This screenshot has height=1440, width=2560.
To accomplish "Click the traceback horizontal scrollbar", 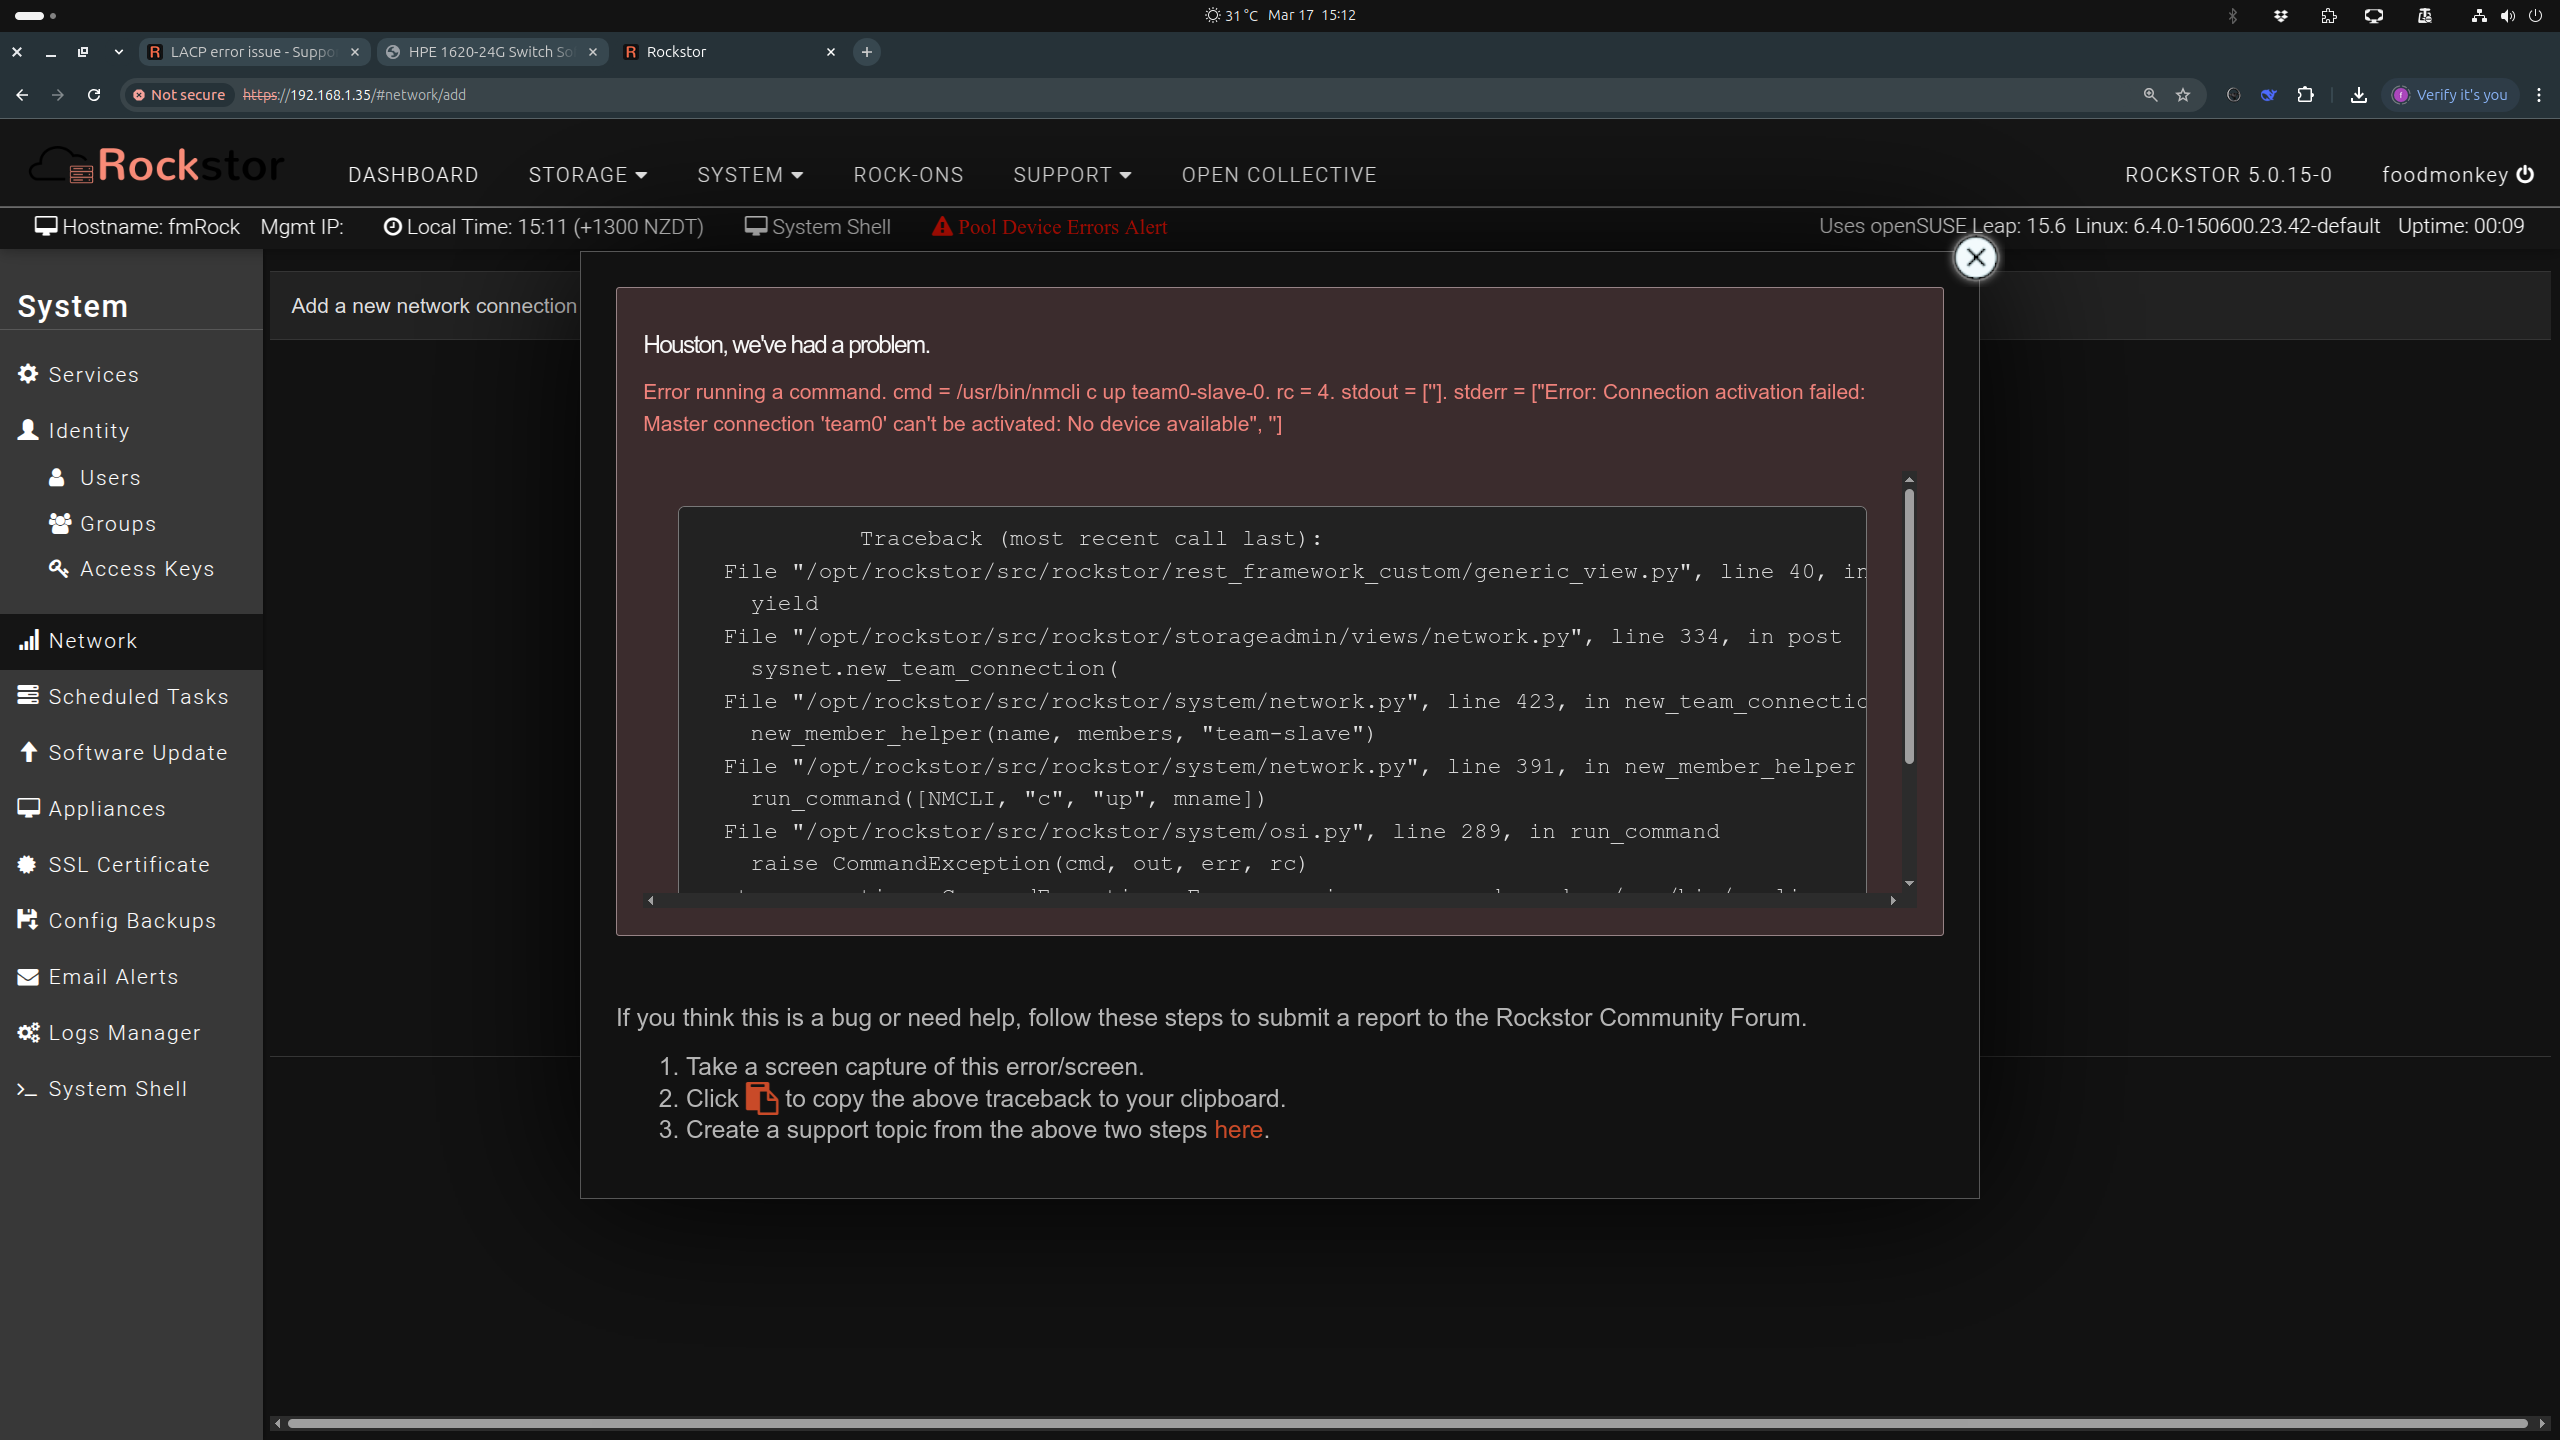I will tap(1271, 900).
